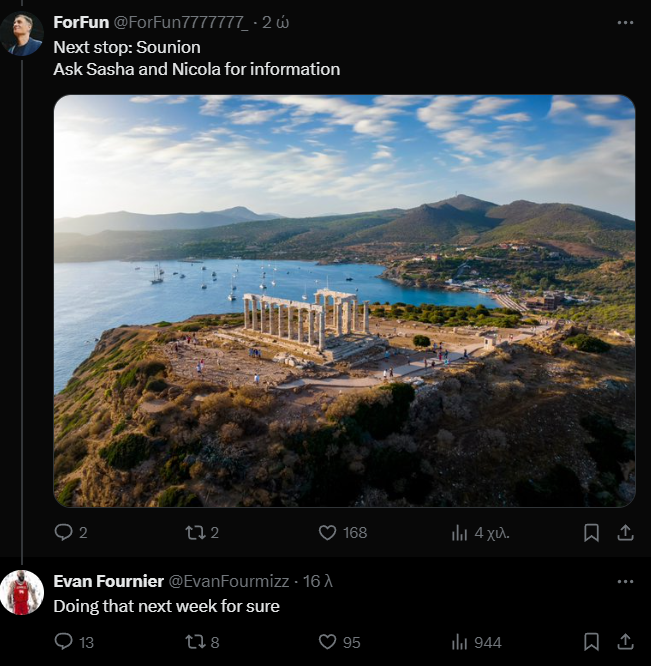Bookmark ForFun's Sounion tweet
This screenshot has width=651, height=666.
pos(591,533)
